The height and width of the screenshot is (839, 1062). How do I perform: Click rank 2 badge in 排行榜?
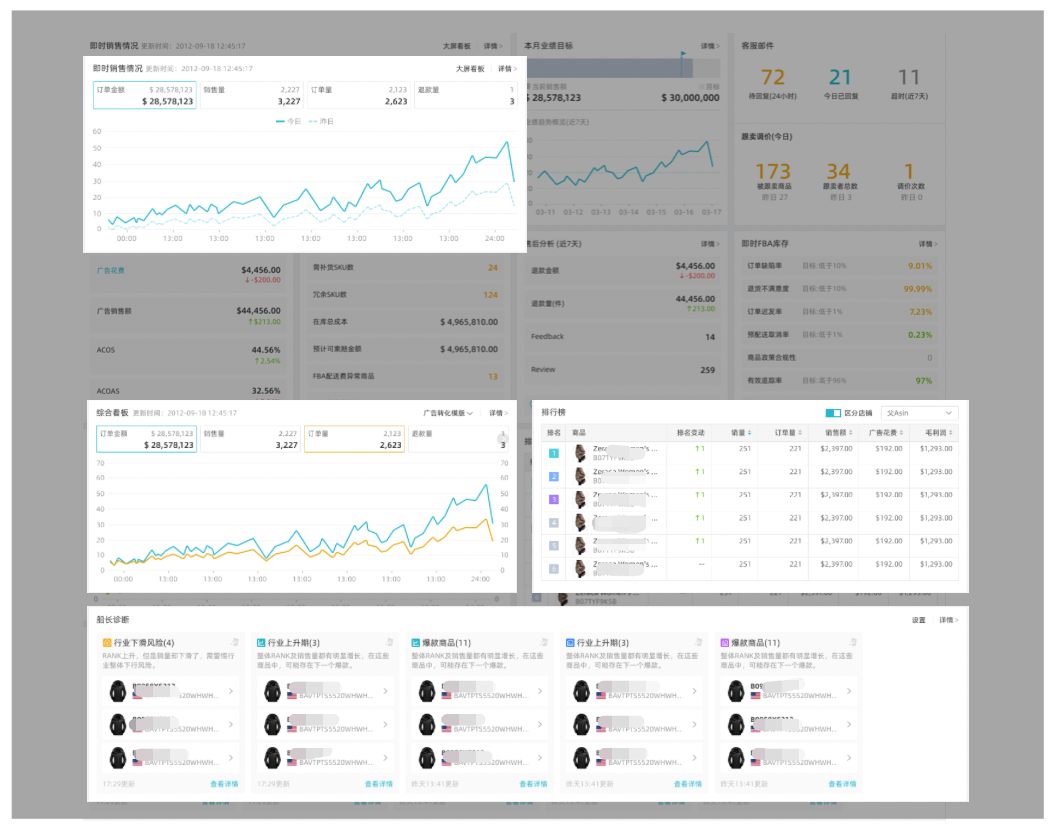553,477
